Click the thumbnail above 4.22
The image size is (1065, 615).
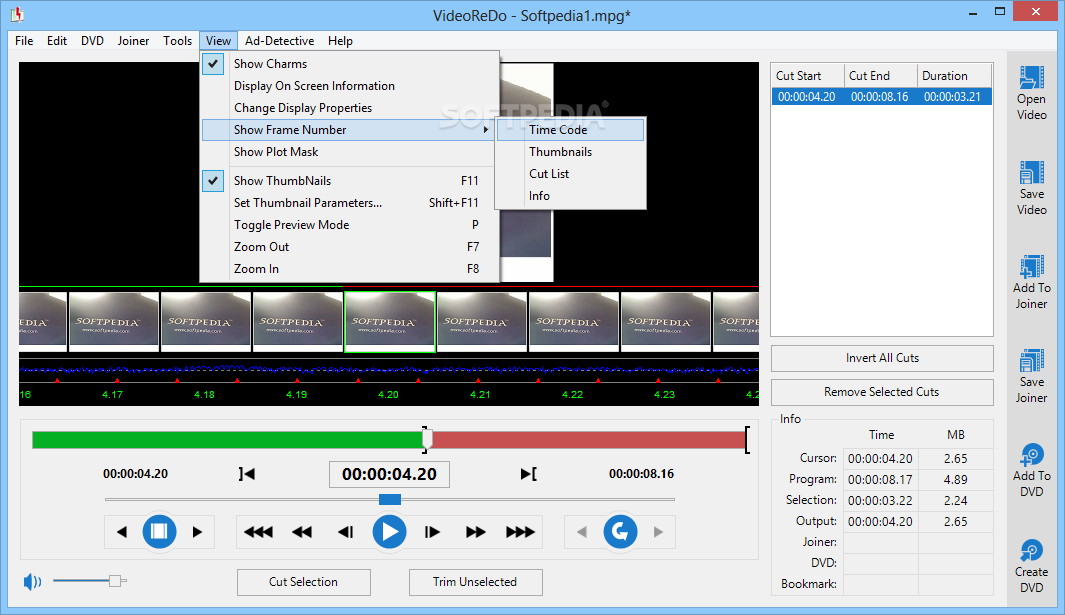[x=574, y=322]
